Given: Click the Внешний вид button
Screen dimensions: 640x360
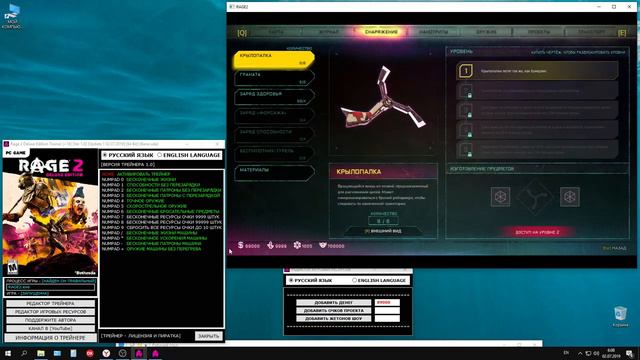Looking at the screenshot, I should [x=383, y=231].
